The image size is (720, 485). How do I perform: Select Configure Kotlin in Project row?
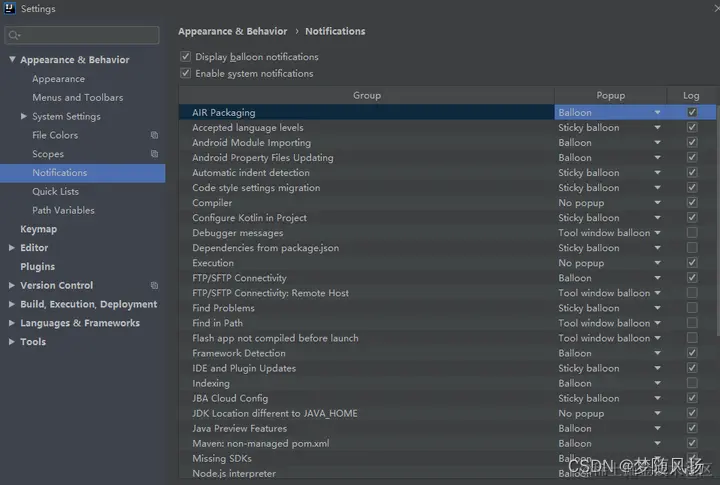pyautogui.click(x=366, y=218)
